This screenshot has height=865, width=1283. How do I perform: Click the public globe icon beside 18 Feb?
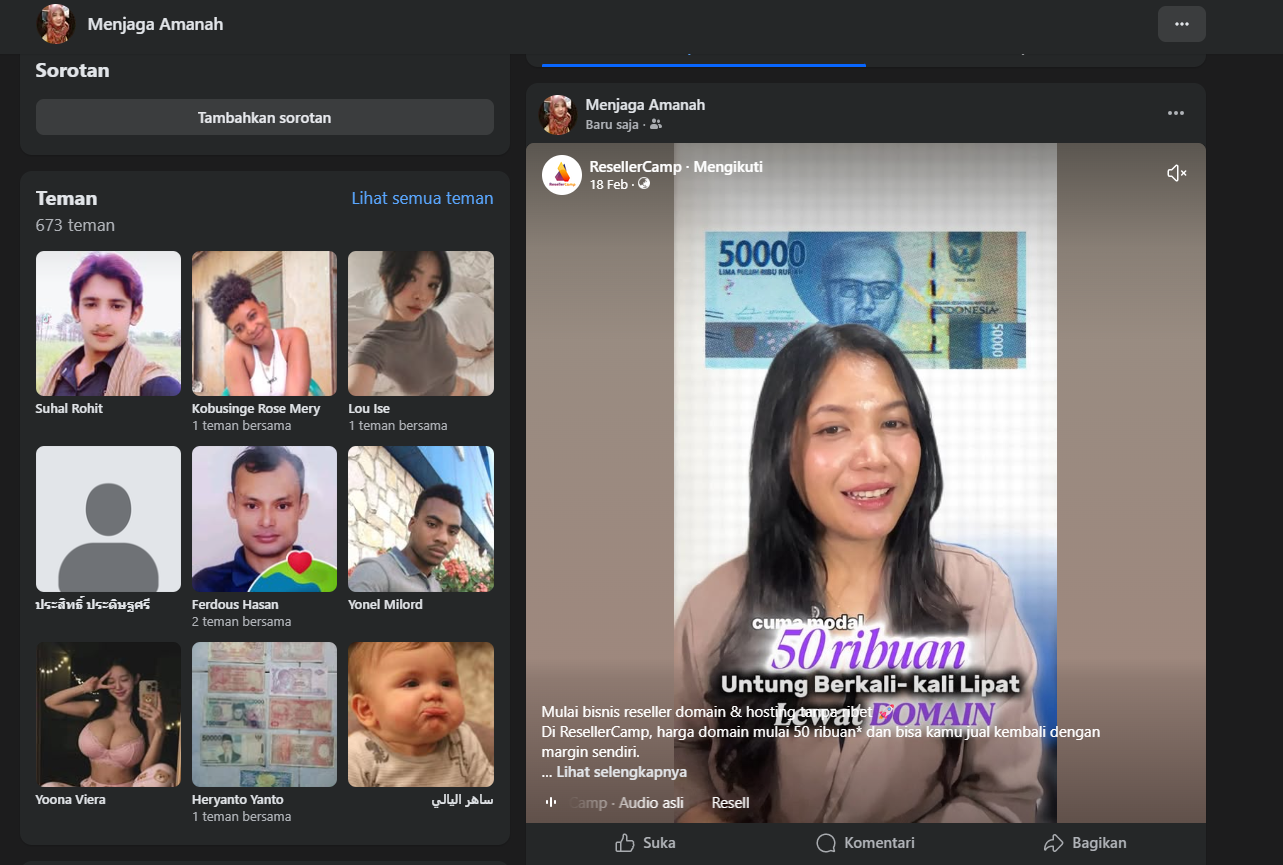tap(644, 184)
